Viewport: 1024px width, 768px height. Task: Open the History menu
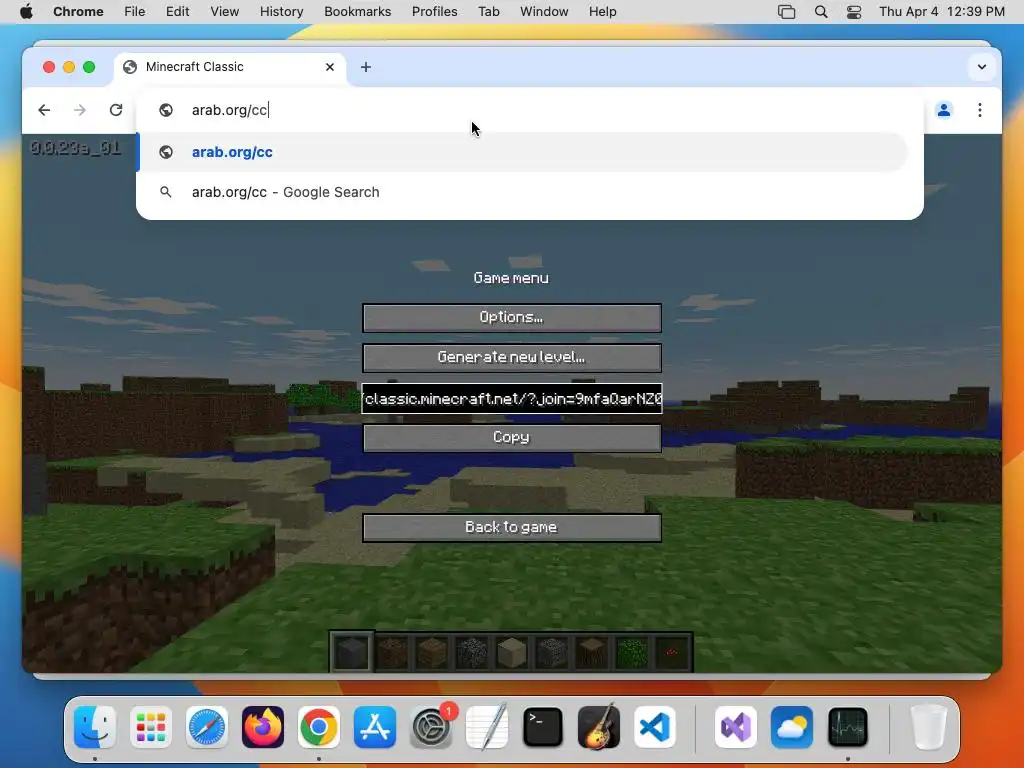point(281,11)
